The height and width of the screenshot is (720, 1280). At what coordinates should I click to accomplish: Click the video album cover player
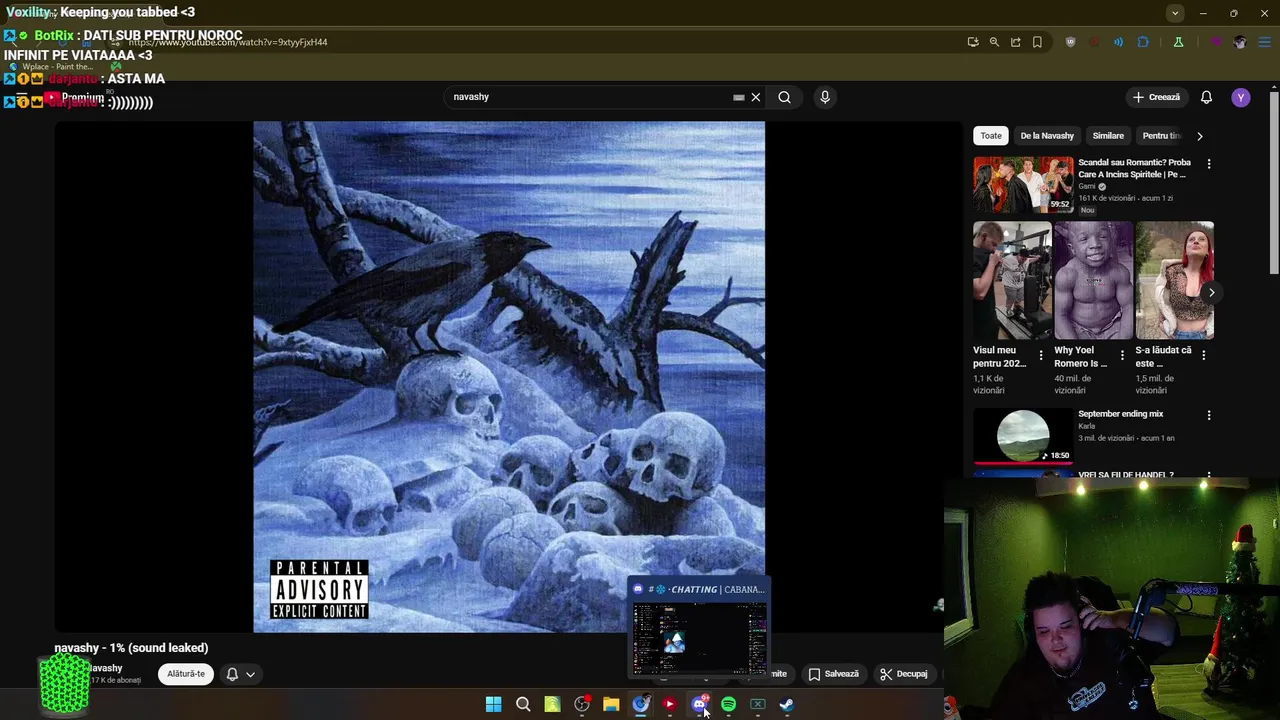coord(509,377)
